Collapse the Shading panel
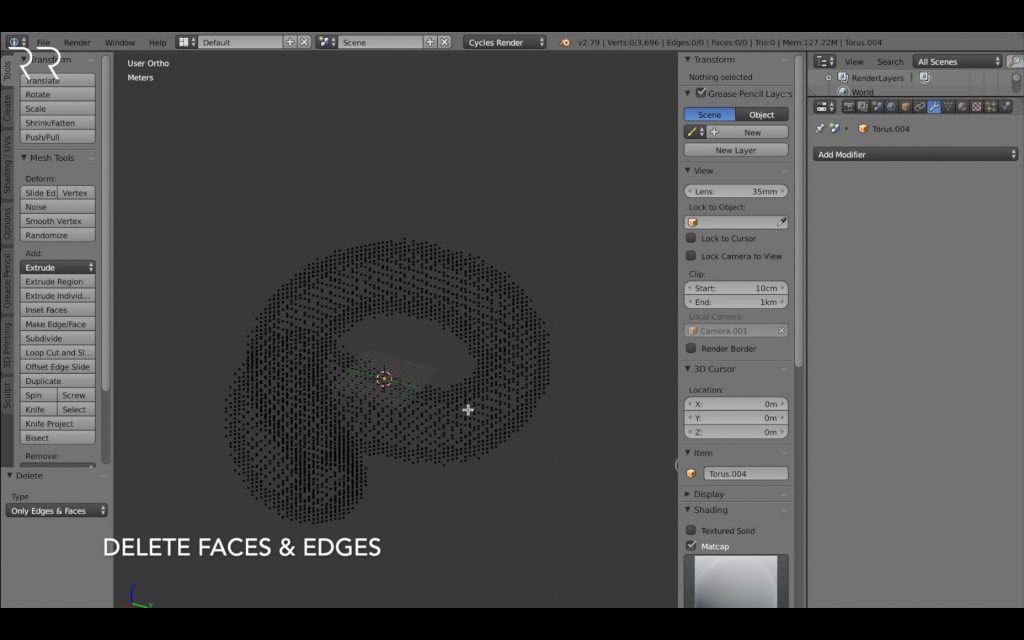The height and width of the screenshot is (640, 1024). pos(687,510)
